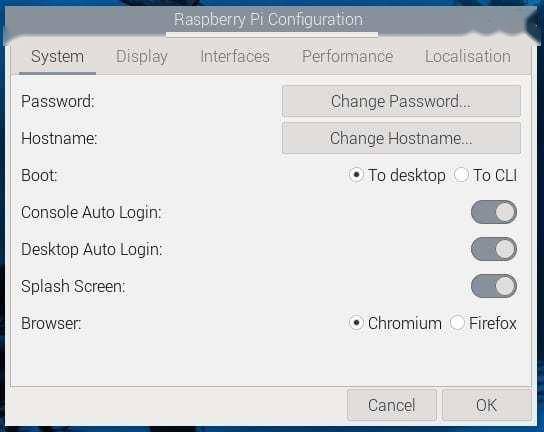Go to the Performance tab
Viewport: 544px width, 432px height.
pos(347,57)
